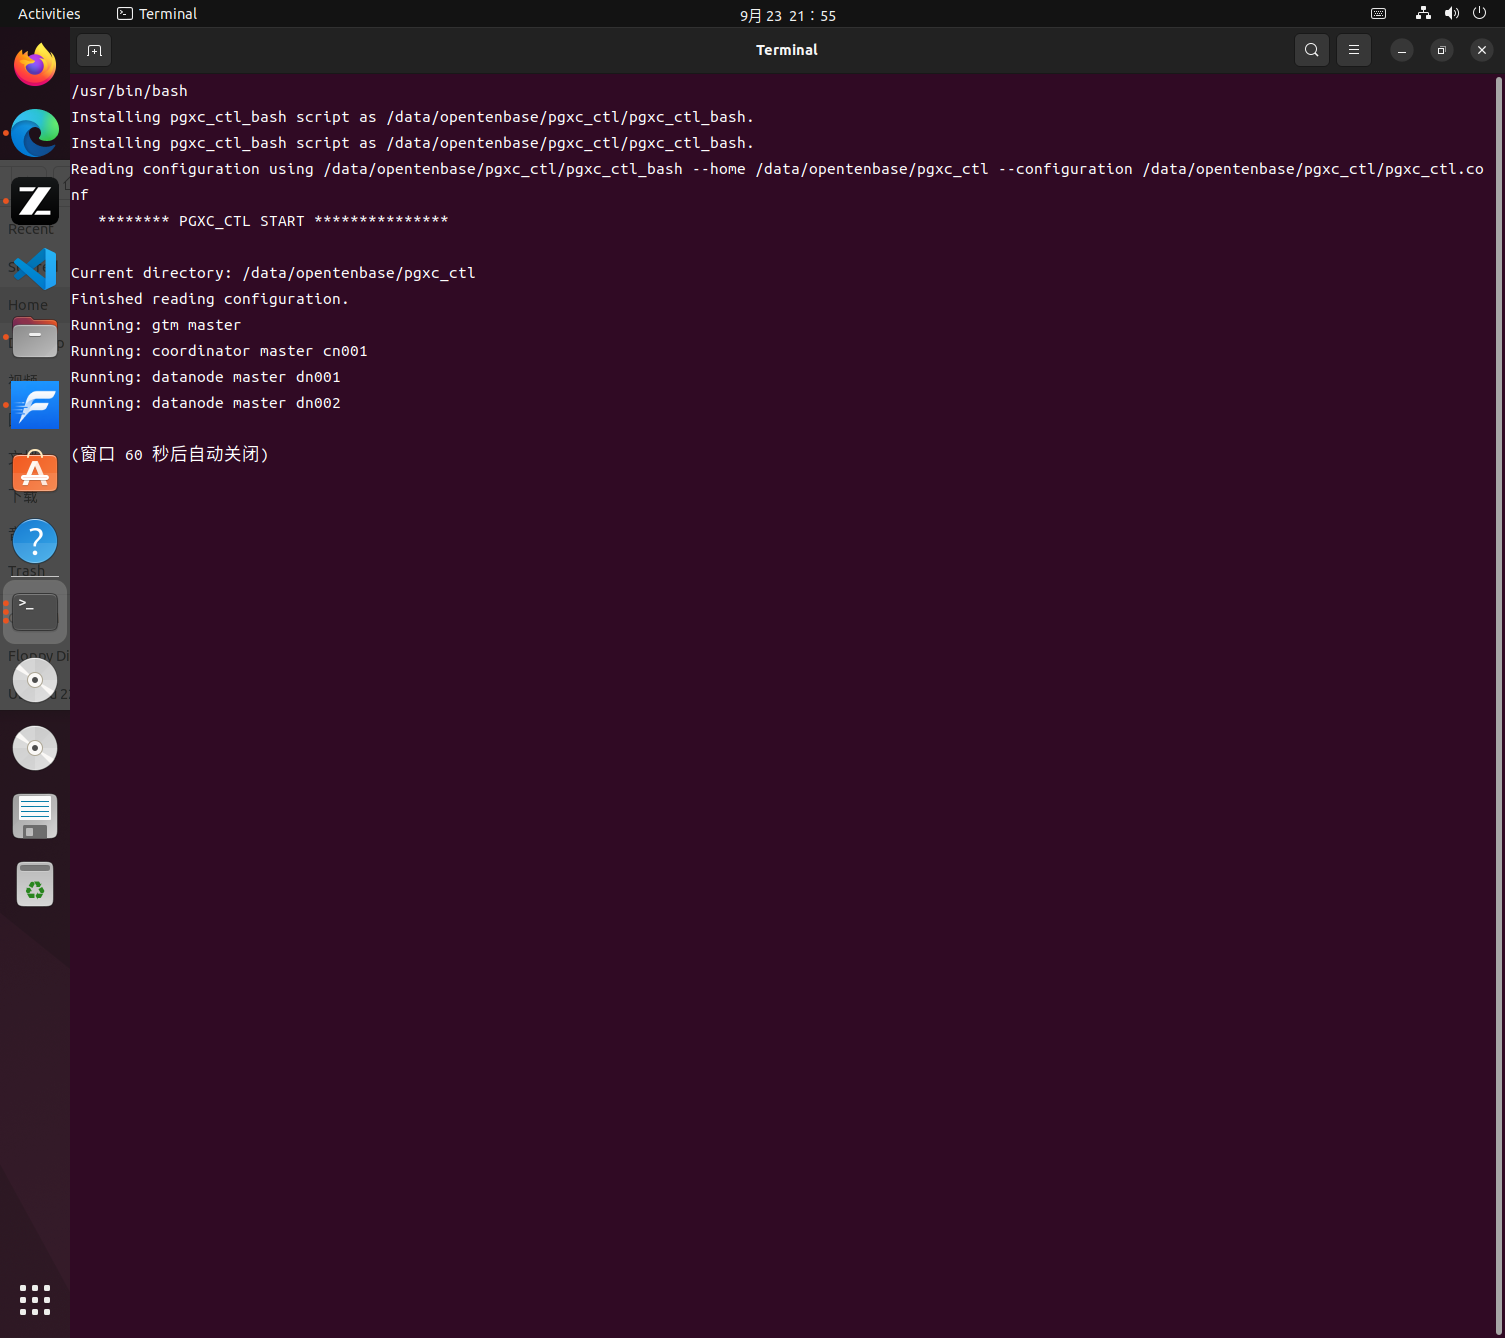Restore the Terminal window size
This screenshot has height=1338, width=1505.
tap(1442, 50)
